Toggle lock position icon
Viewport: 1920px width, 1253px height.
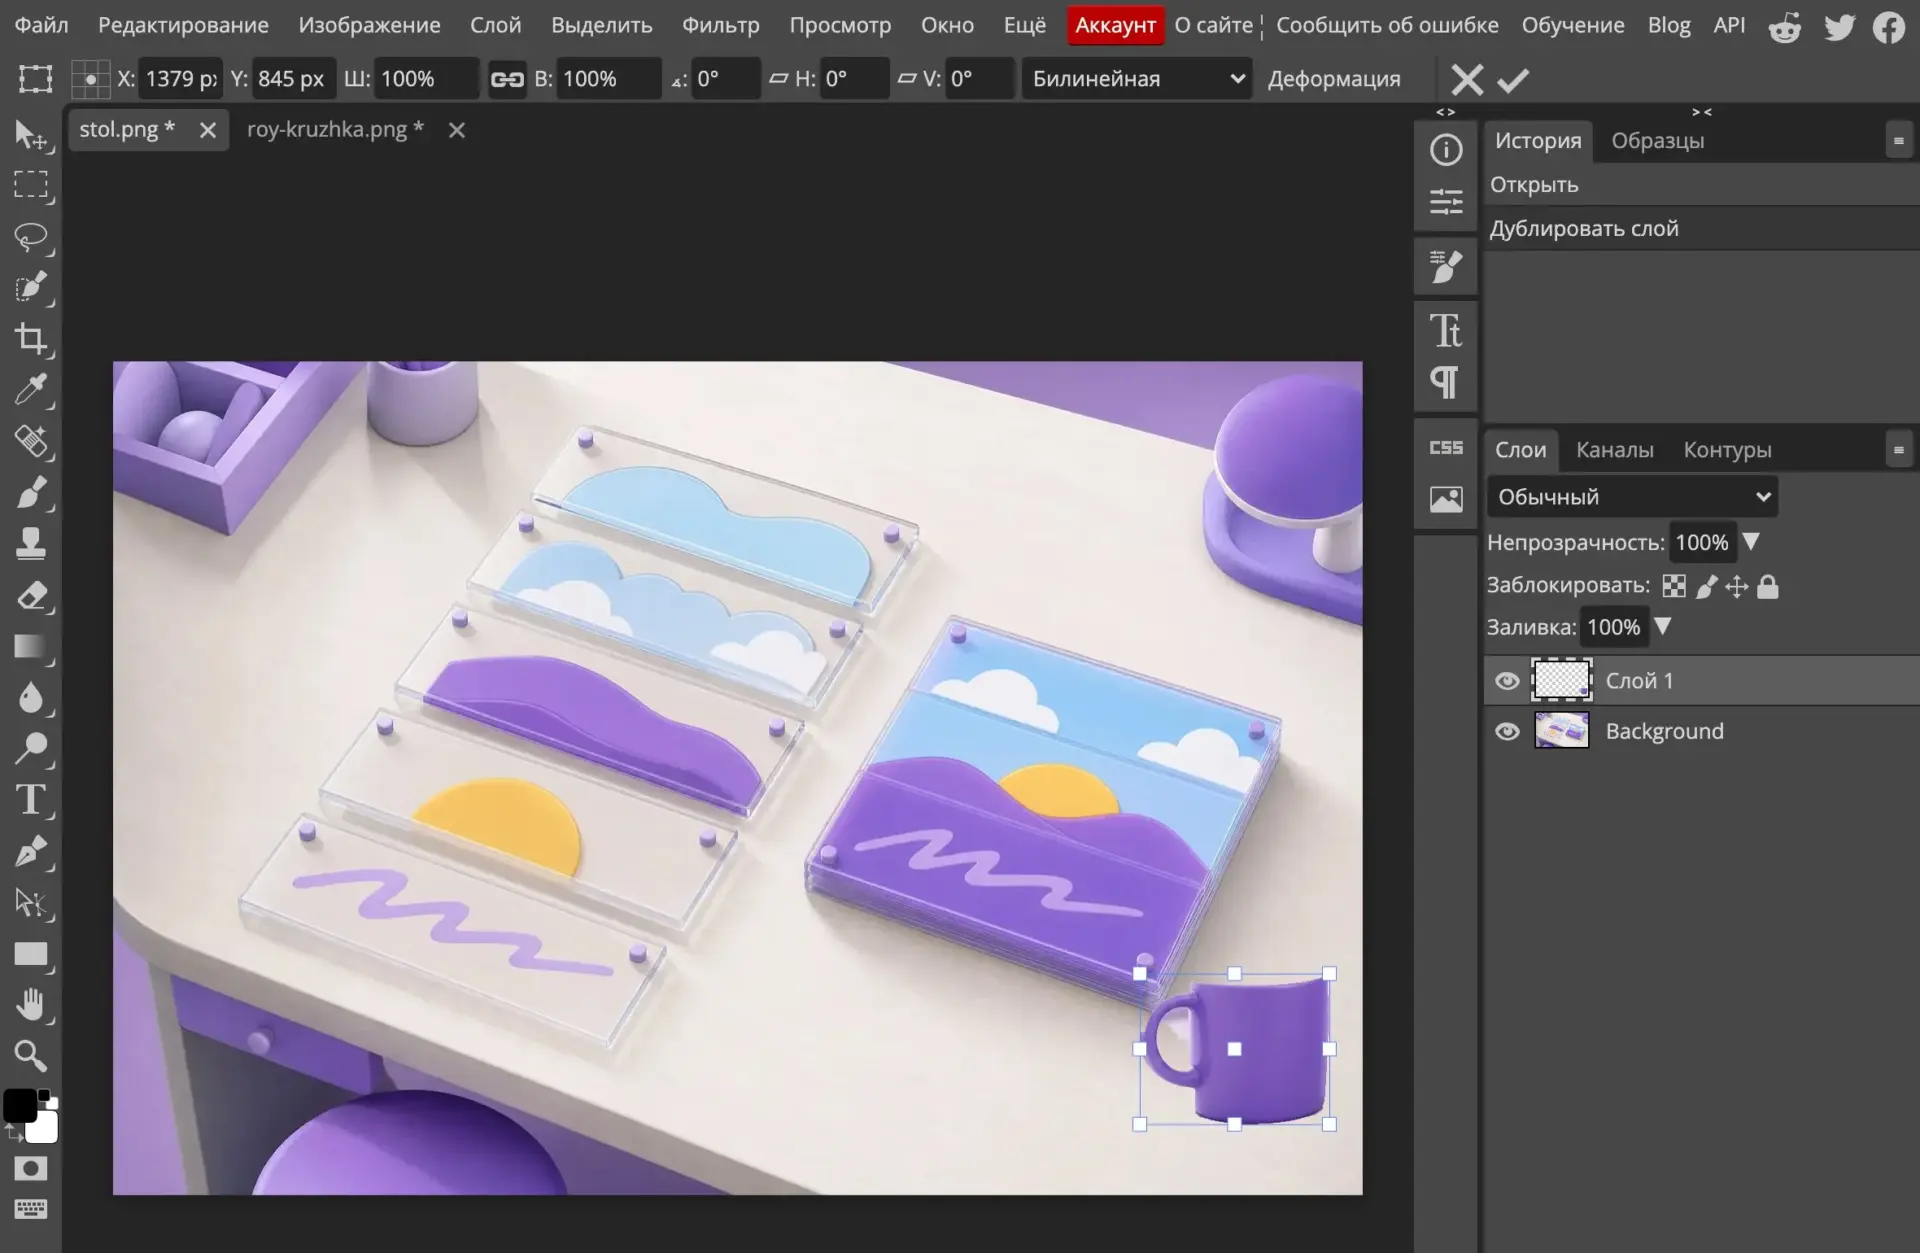(x=1737, y=586)
